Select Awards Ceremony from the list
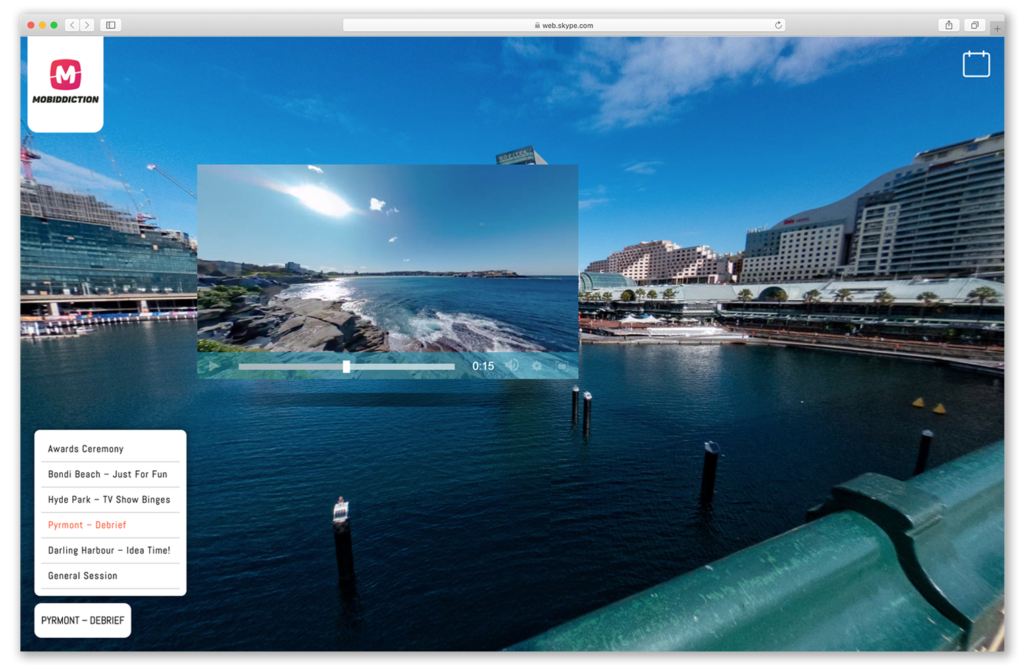 pyautogui.click(x=86, y=449)
